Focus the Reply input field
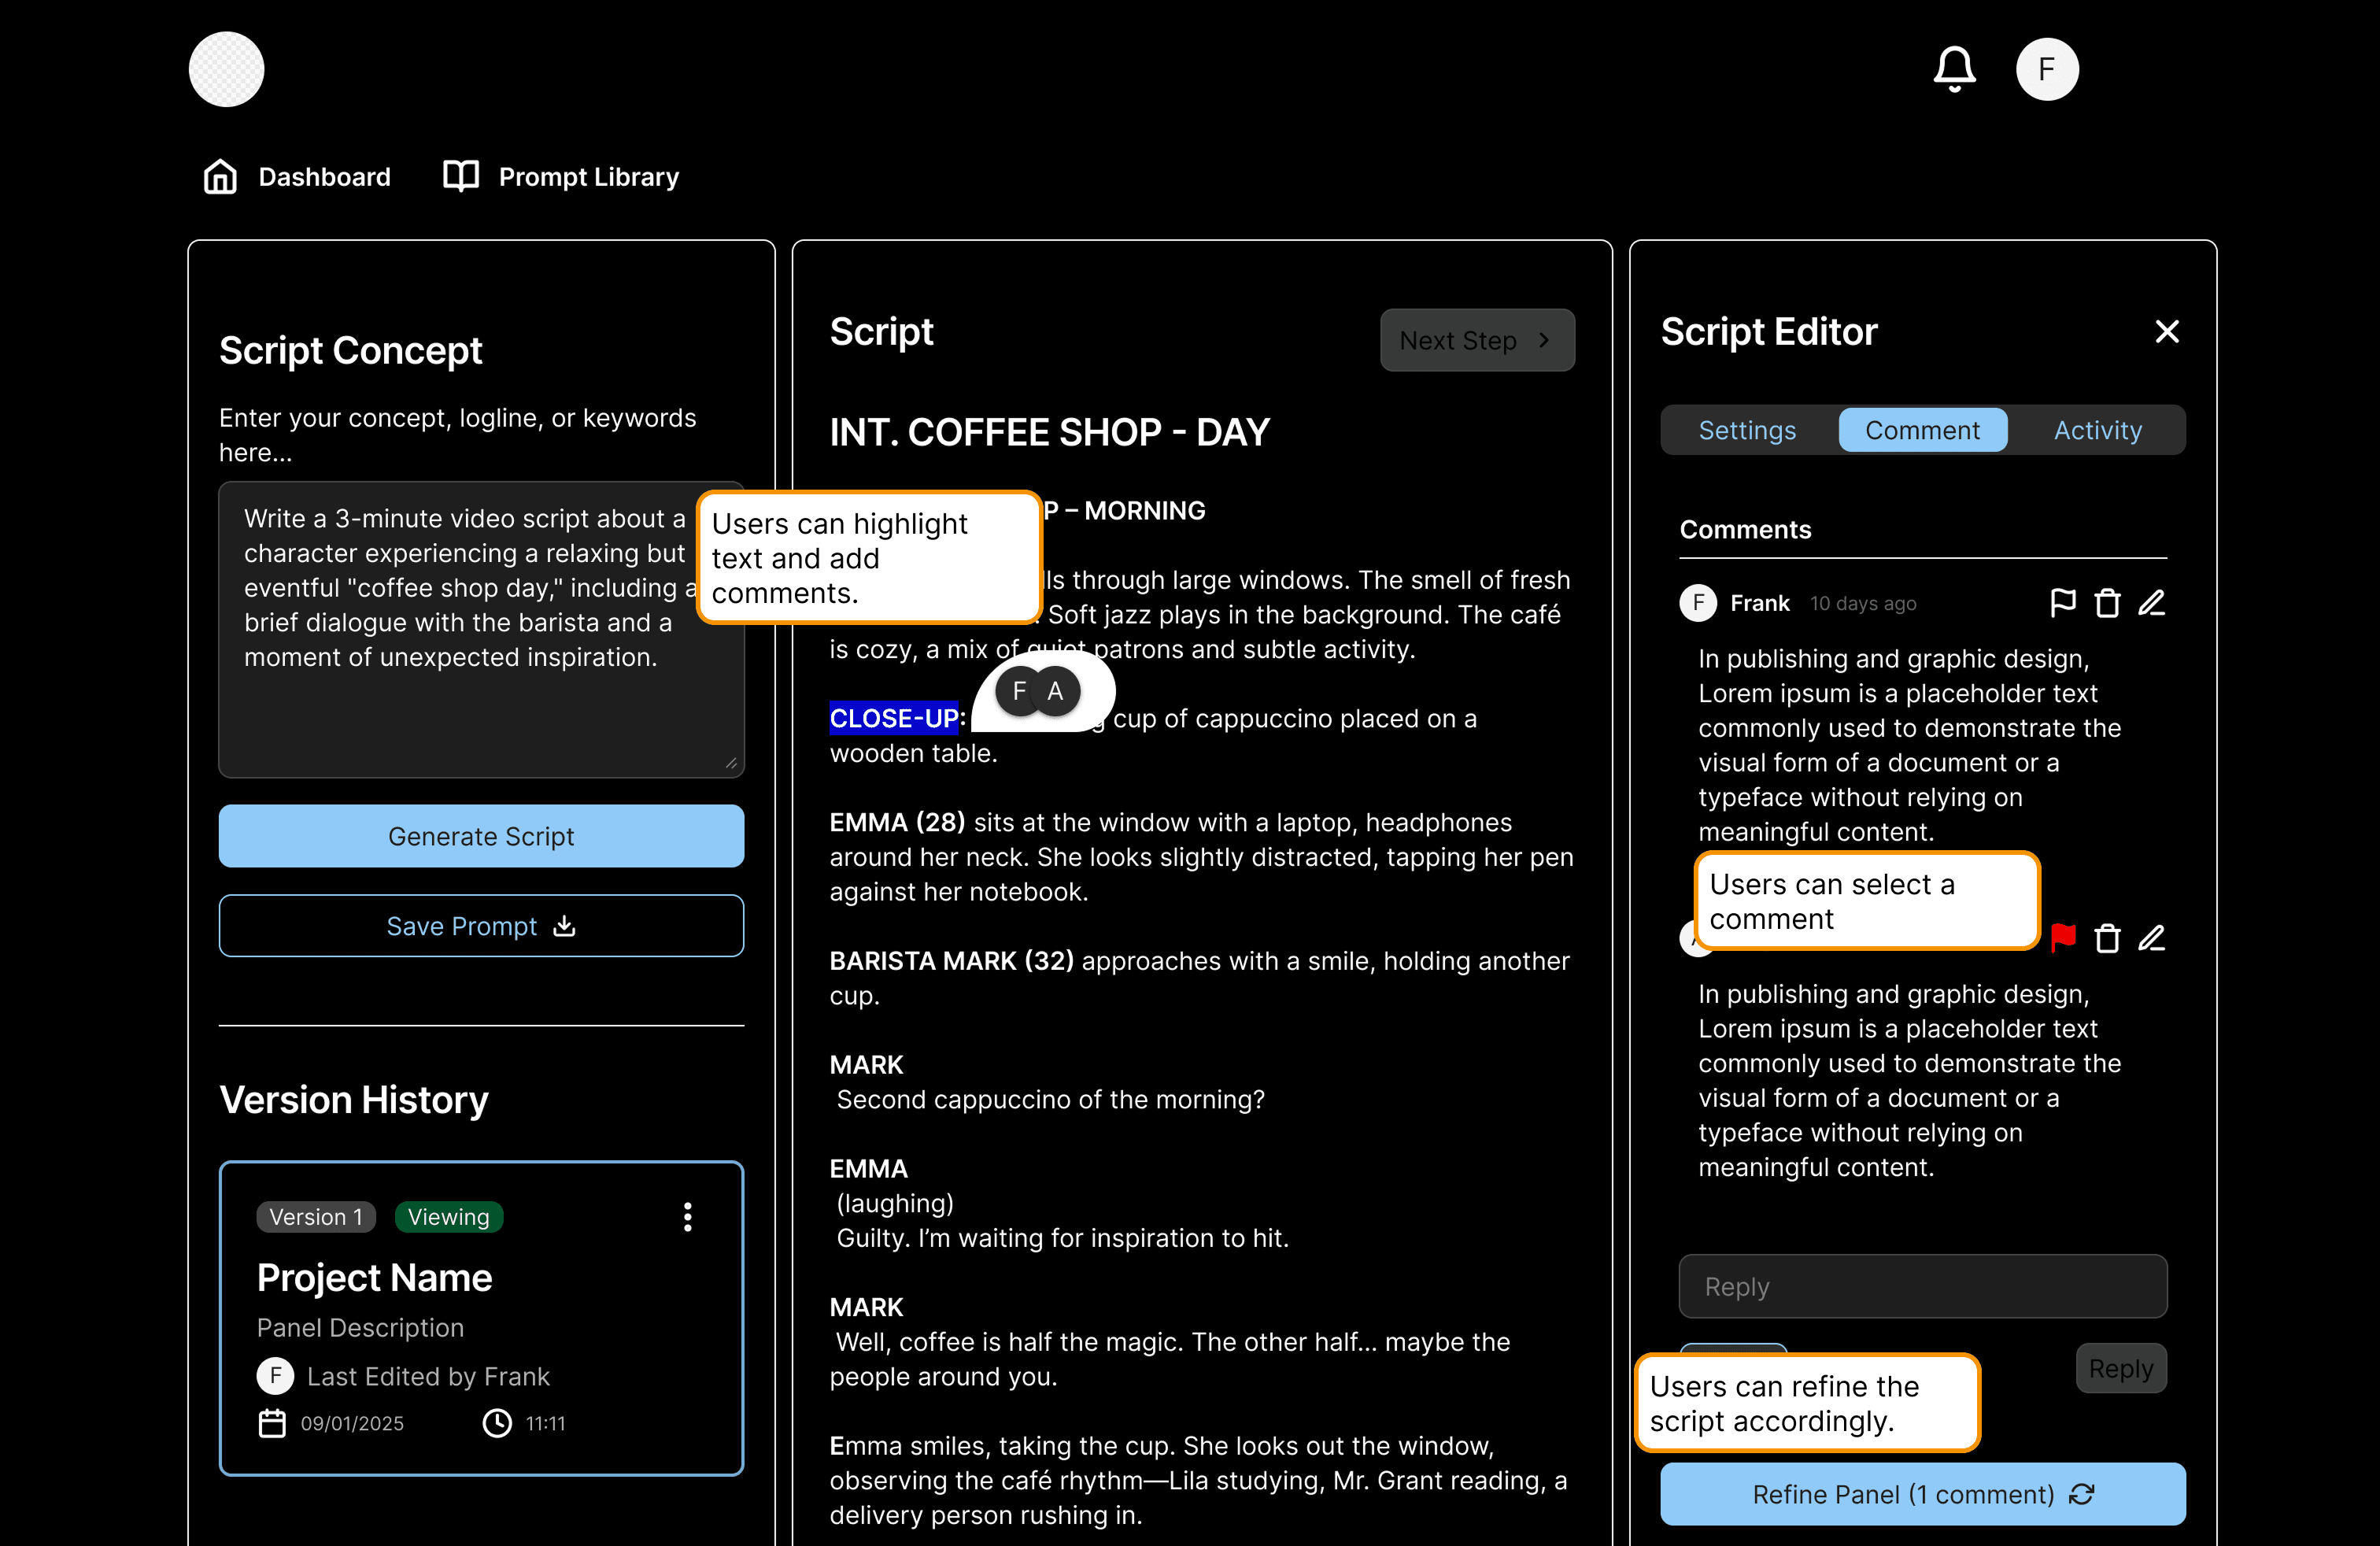This screenshot has width=2380, height=1546. [x=1921, y=1286]
